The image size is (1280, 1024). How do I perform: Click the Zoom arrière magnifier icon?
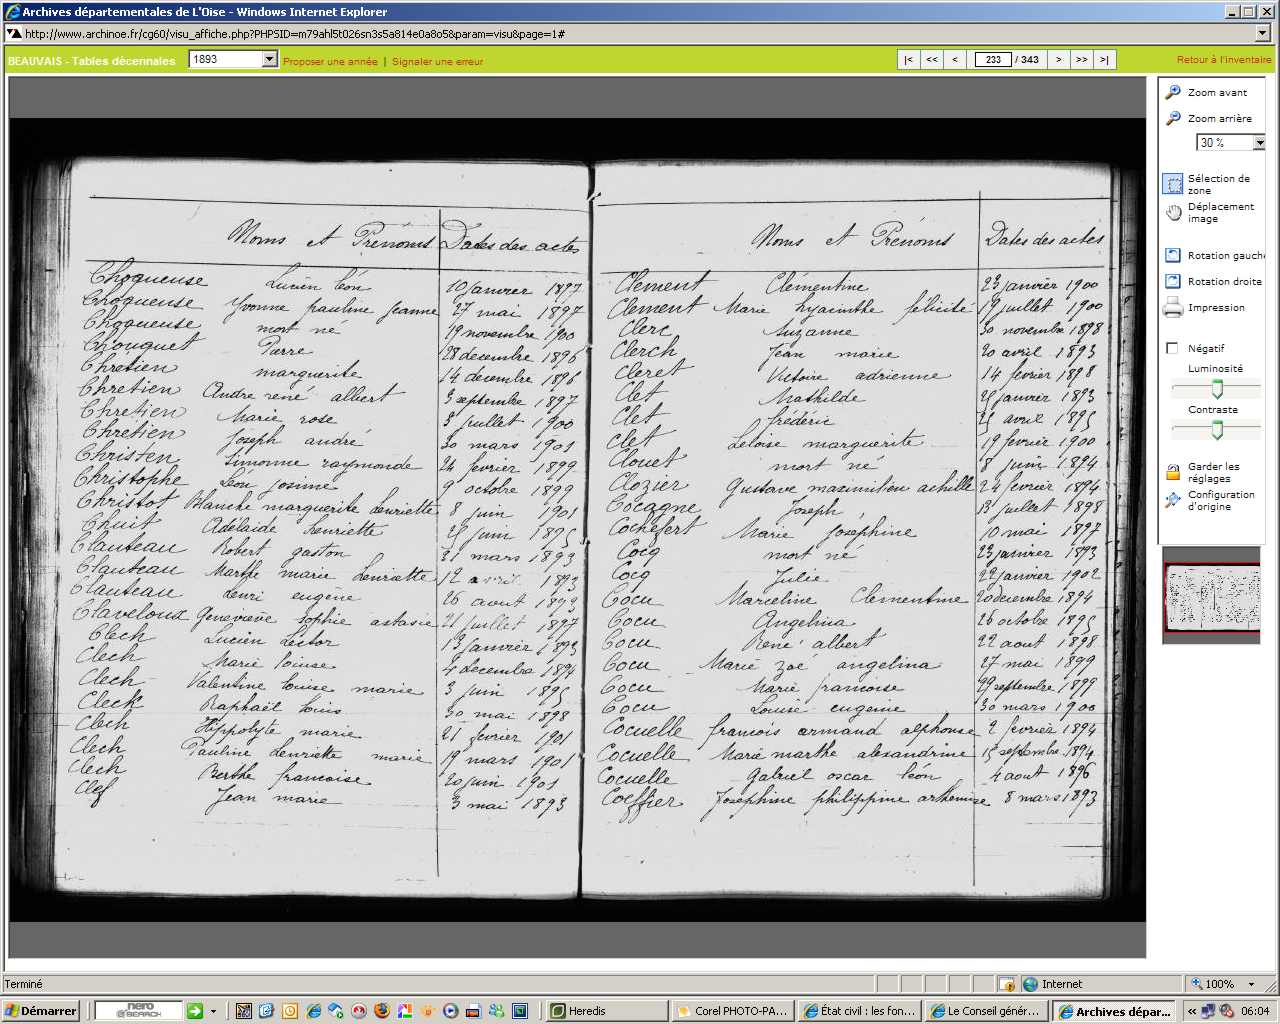pyautogui.click(x=1173, y=118)
